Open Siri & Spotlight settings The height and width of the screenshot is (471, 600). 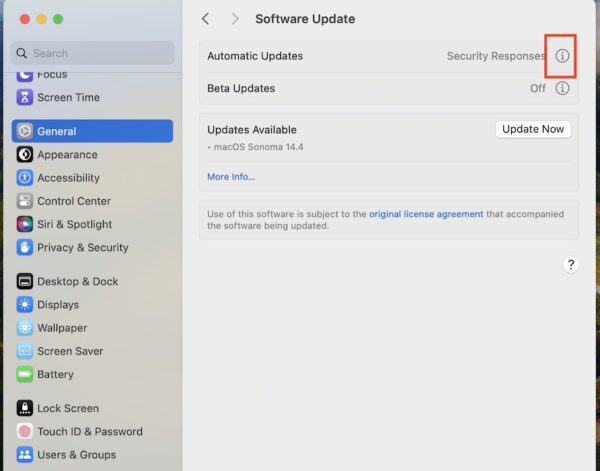click(x=74, y=225)
